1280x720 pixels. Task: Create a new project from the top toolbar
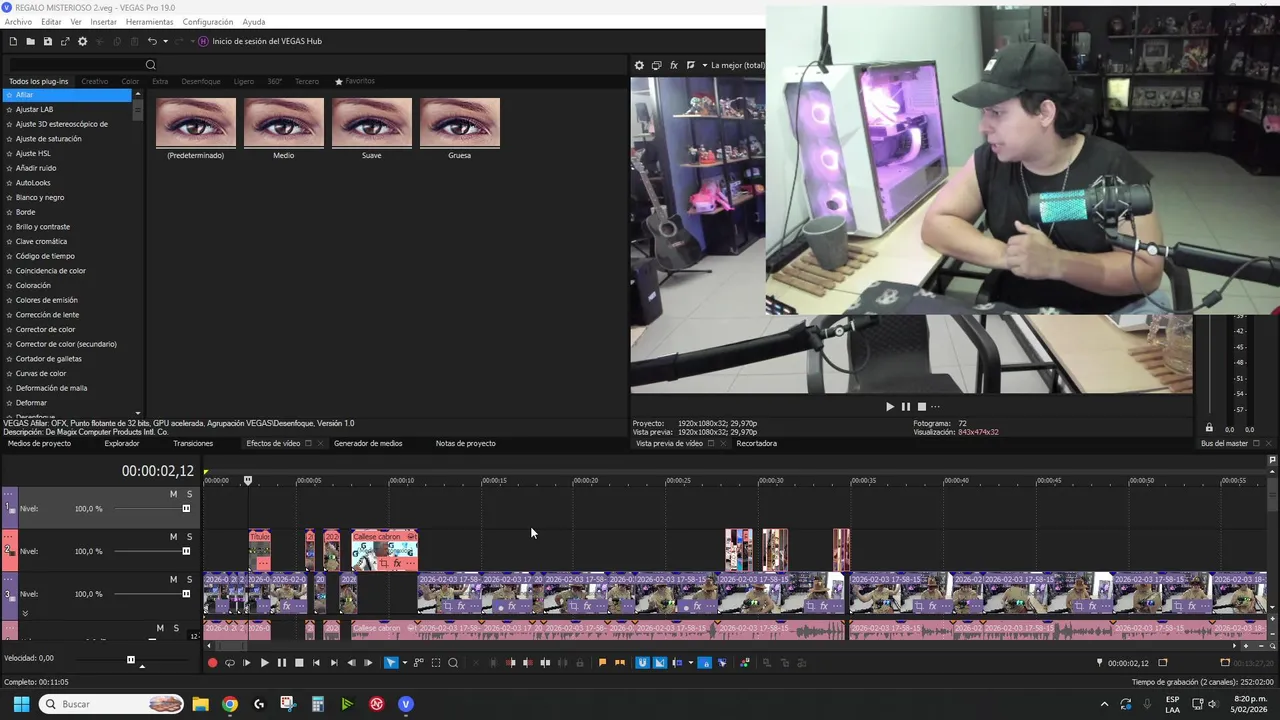point(13,41)
